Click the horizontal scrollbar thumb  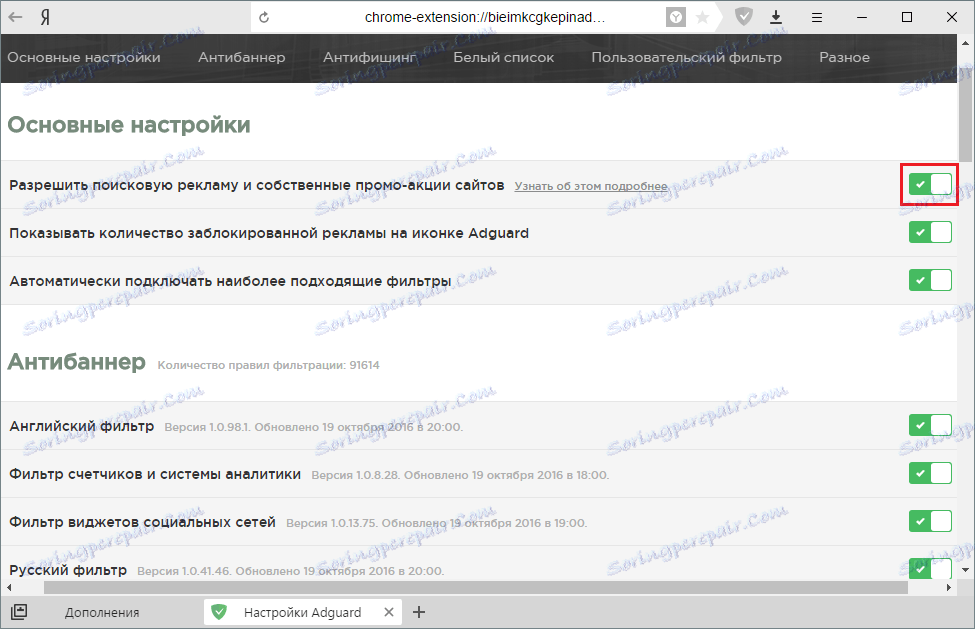click(x=476, y=587)
